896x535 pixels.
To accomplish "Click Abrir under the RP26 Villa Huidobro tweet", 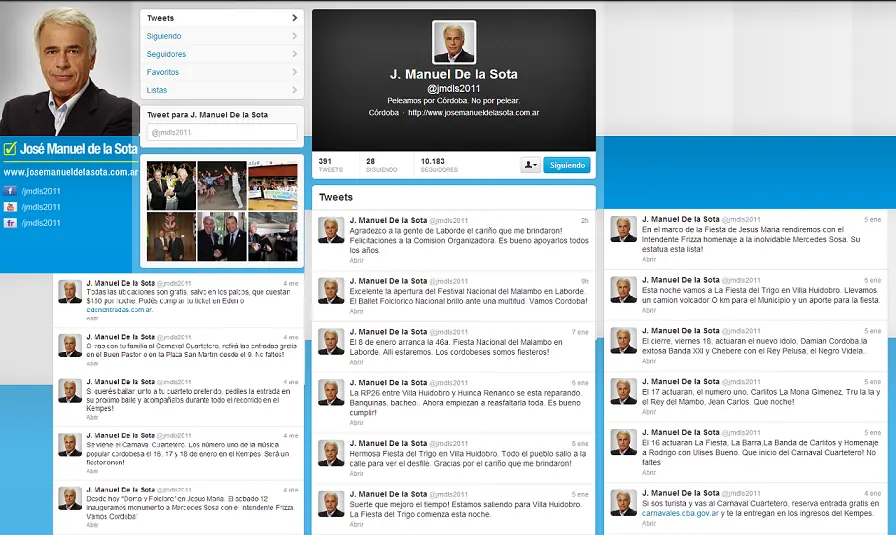I will click(x=357, y=423).
